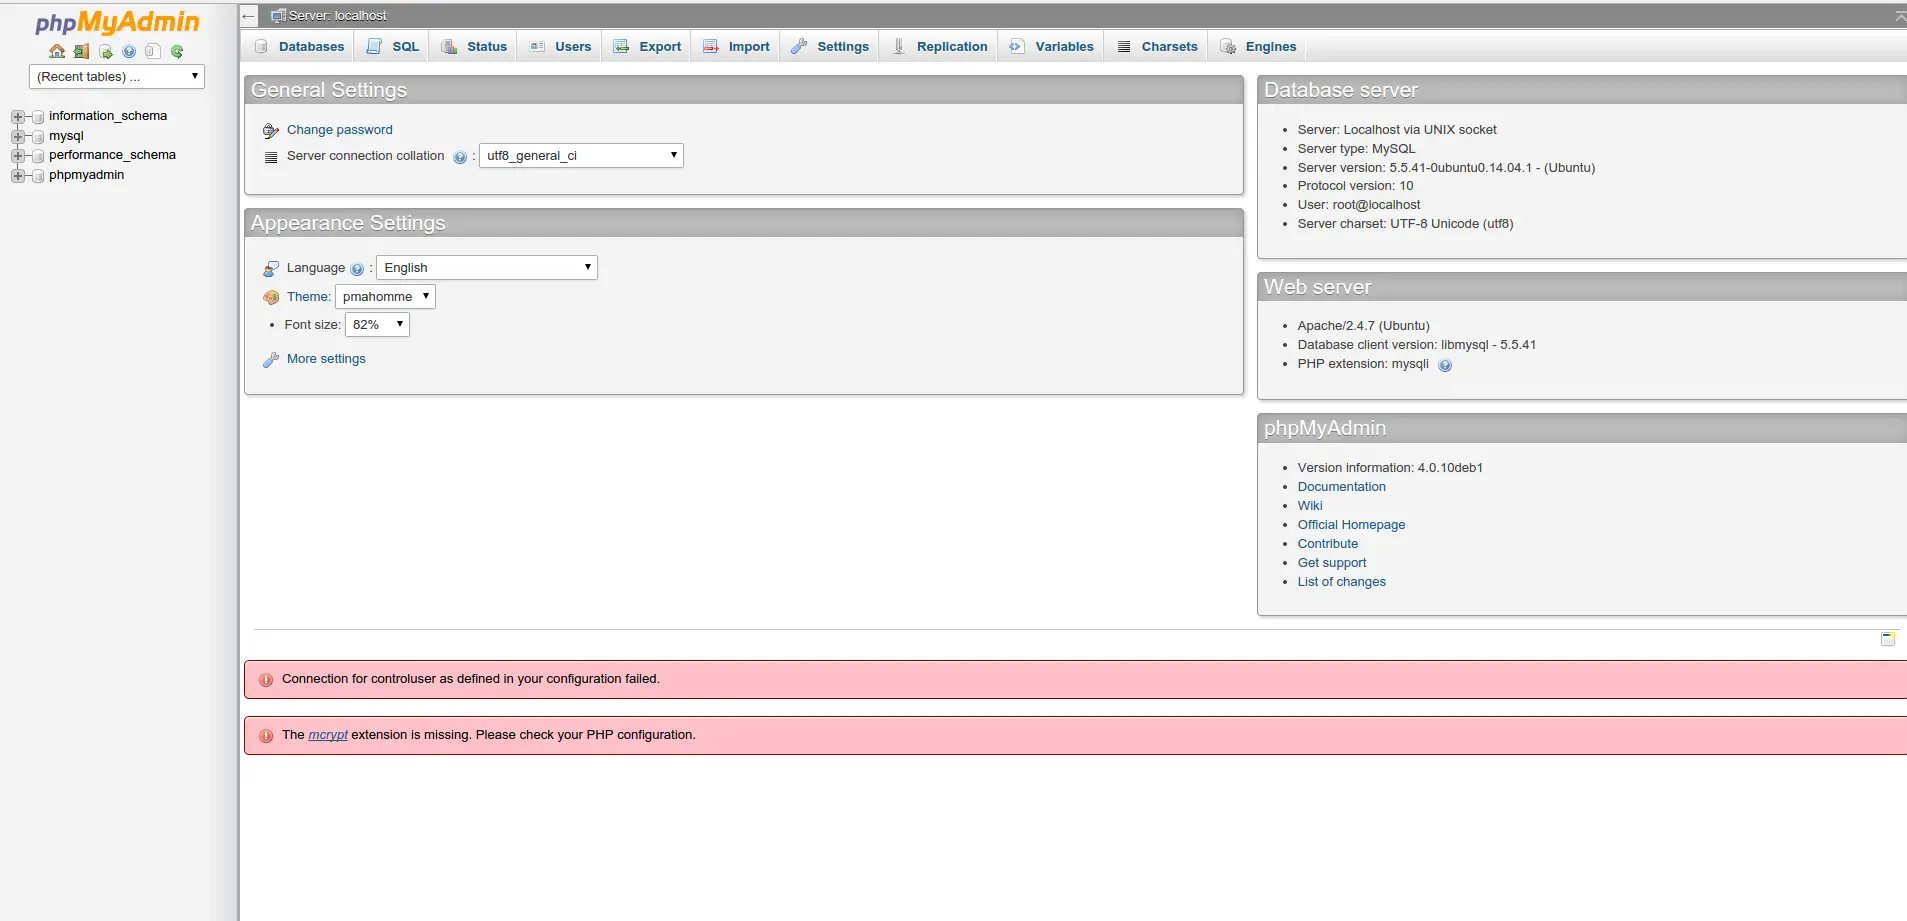Screen dimensions: 1907x921
Task: Open the Replication tab
Action: coord(939,47)
